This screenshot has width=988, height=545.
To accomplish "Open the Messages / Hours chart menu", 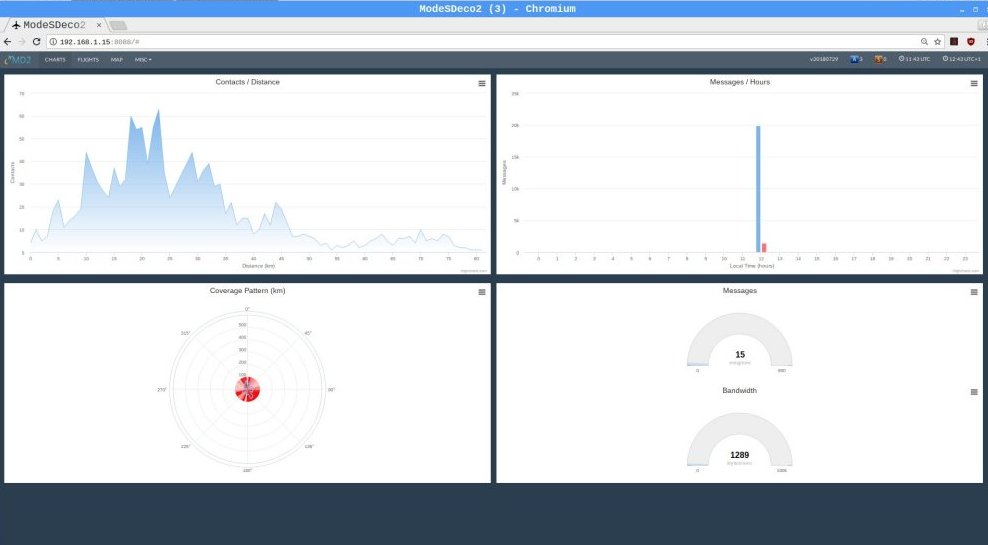I will 974,83.
